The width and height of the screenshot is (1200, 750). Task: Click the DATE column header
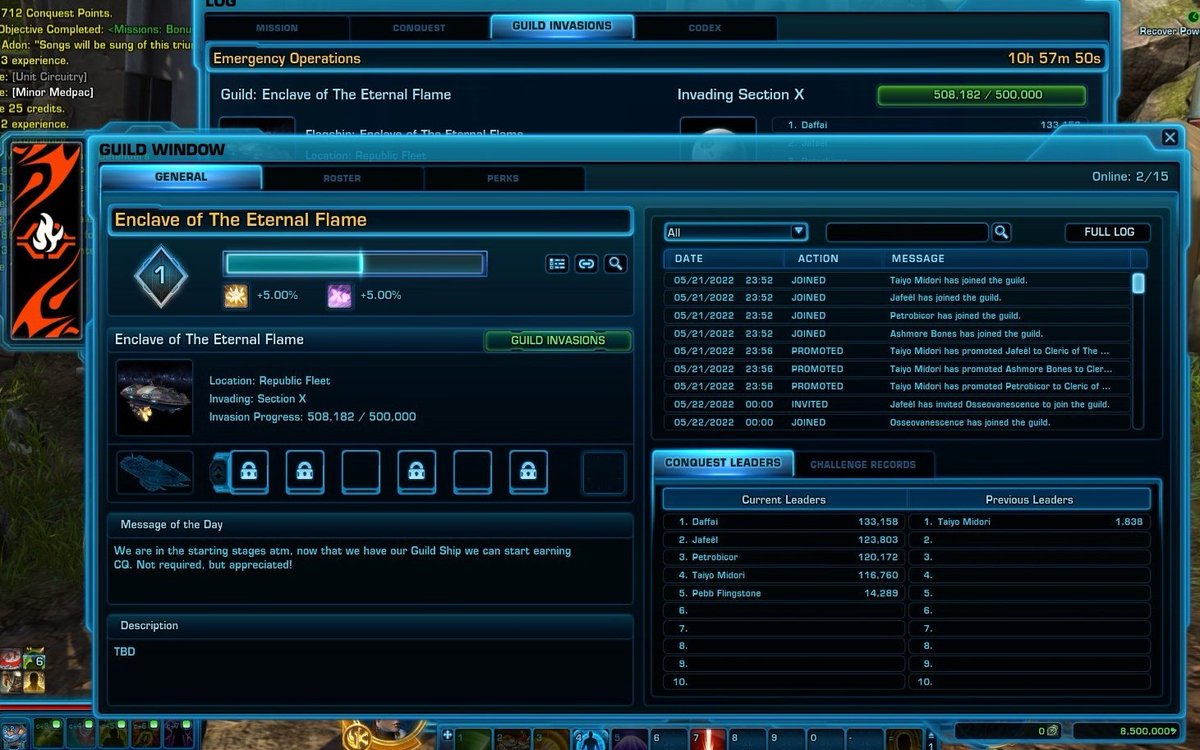725,258
